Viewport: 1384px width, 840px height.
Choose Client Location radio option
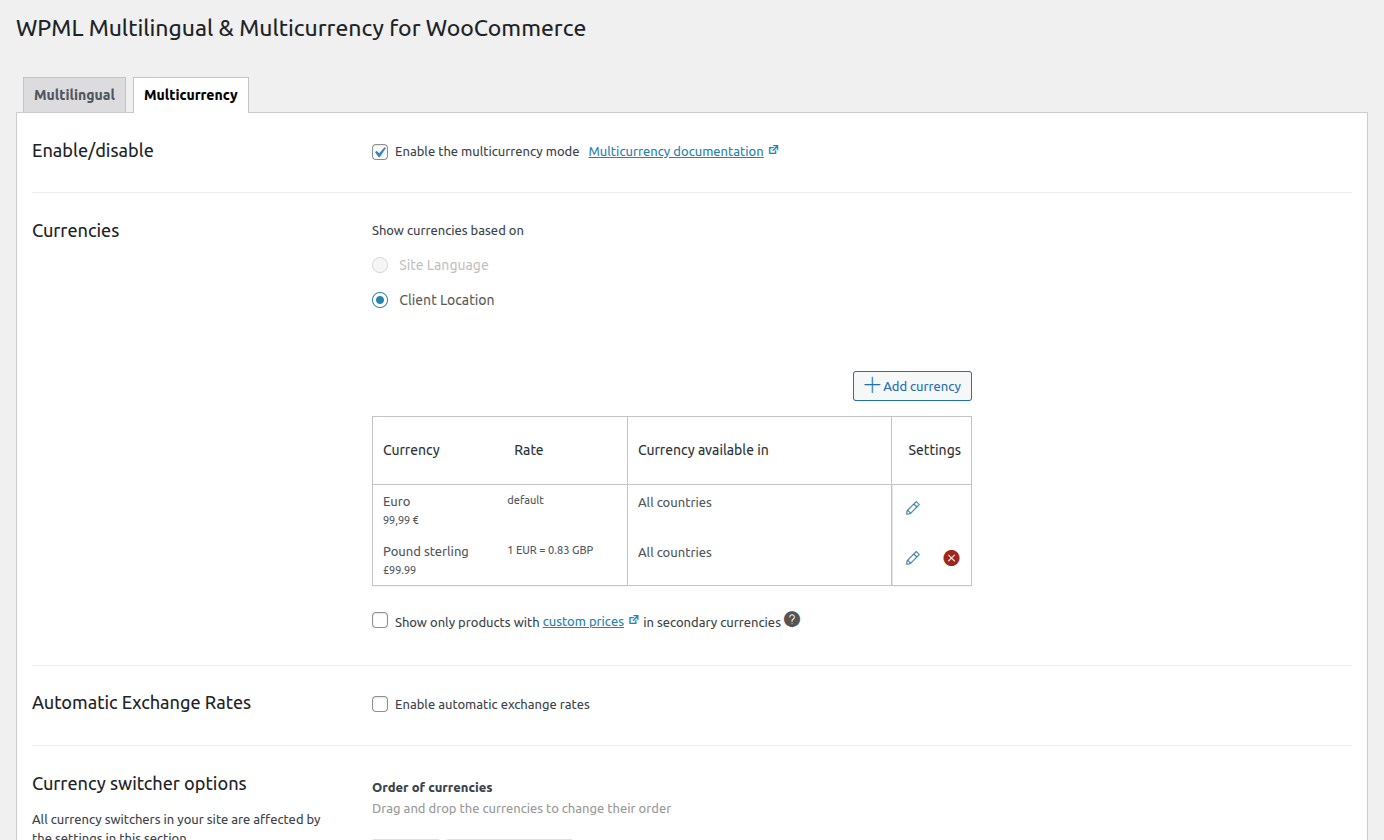pos(380,300)
